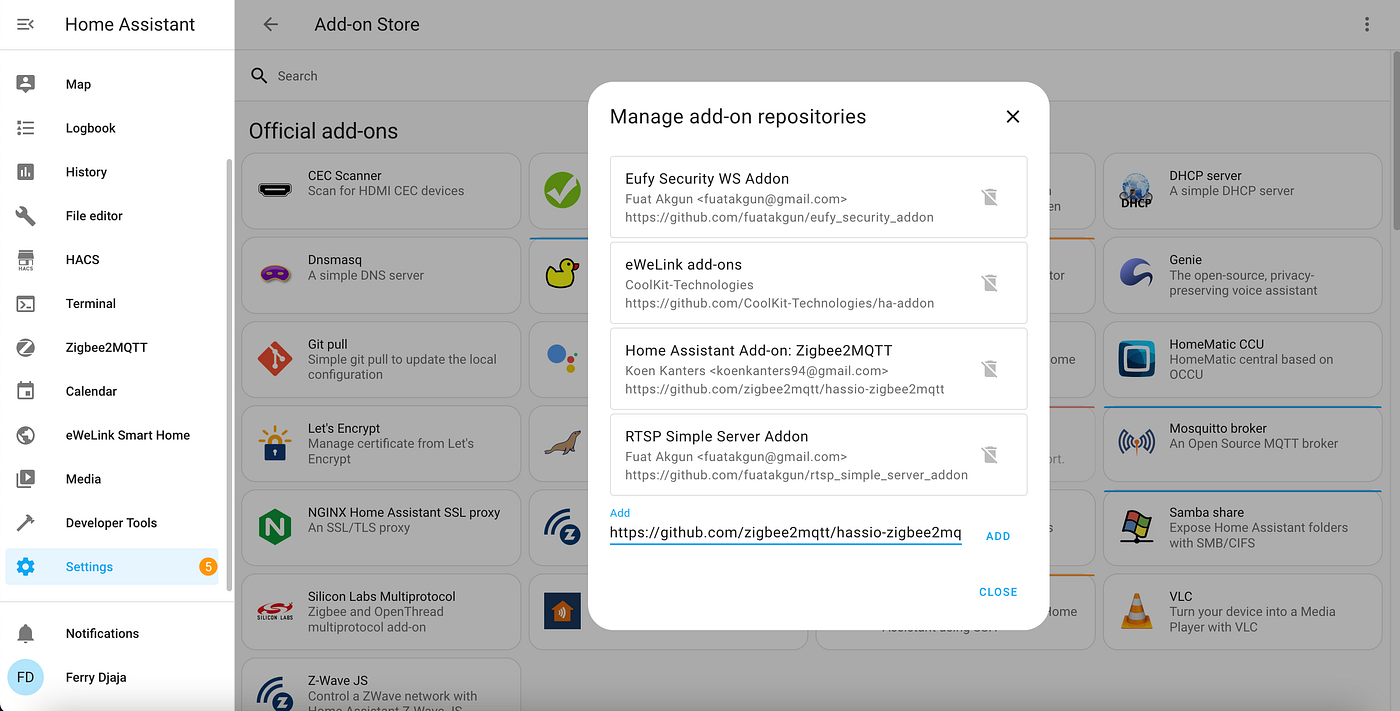Click the Zigbee2MQTT circular icon
Viewport: 1400px width, 711px height.
[x=26, y=348]
